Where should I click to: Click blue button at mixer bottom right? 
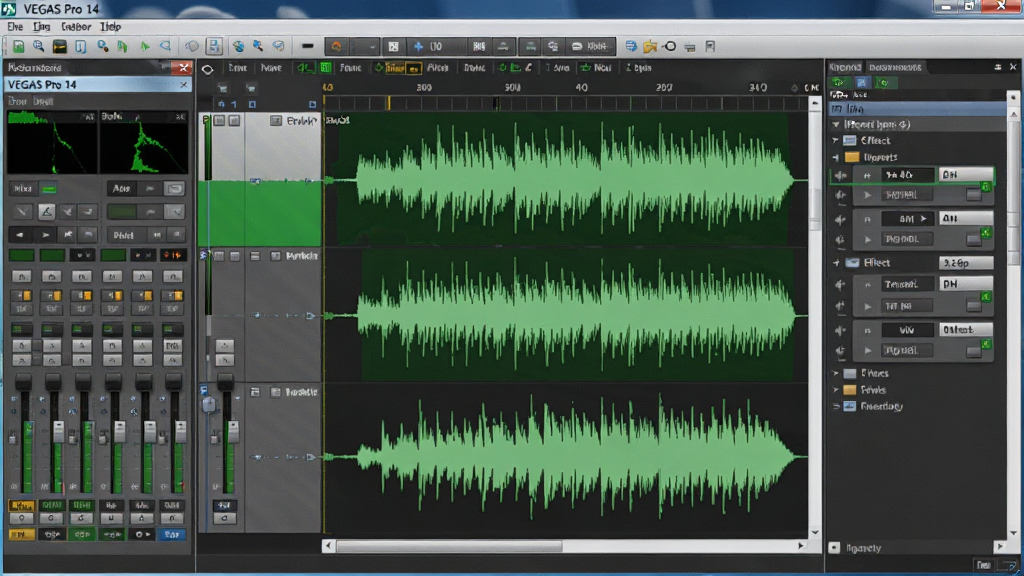[172, 534]
